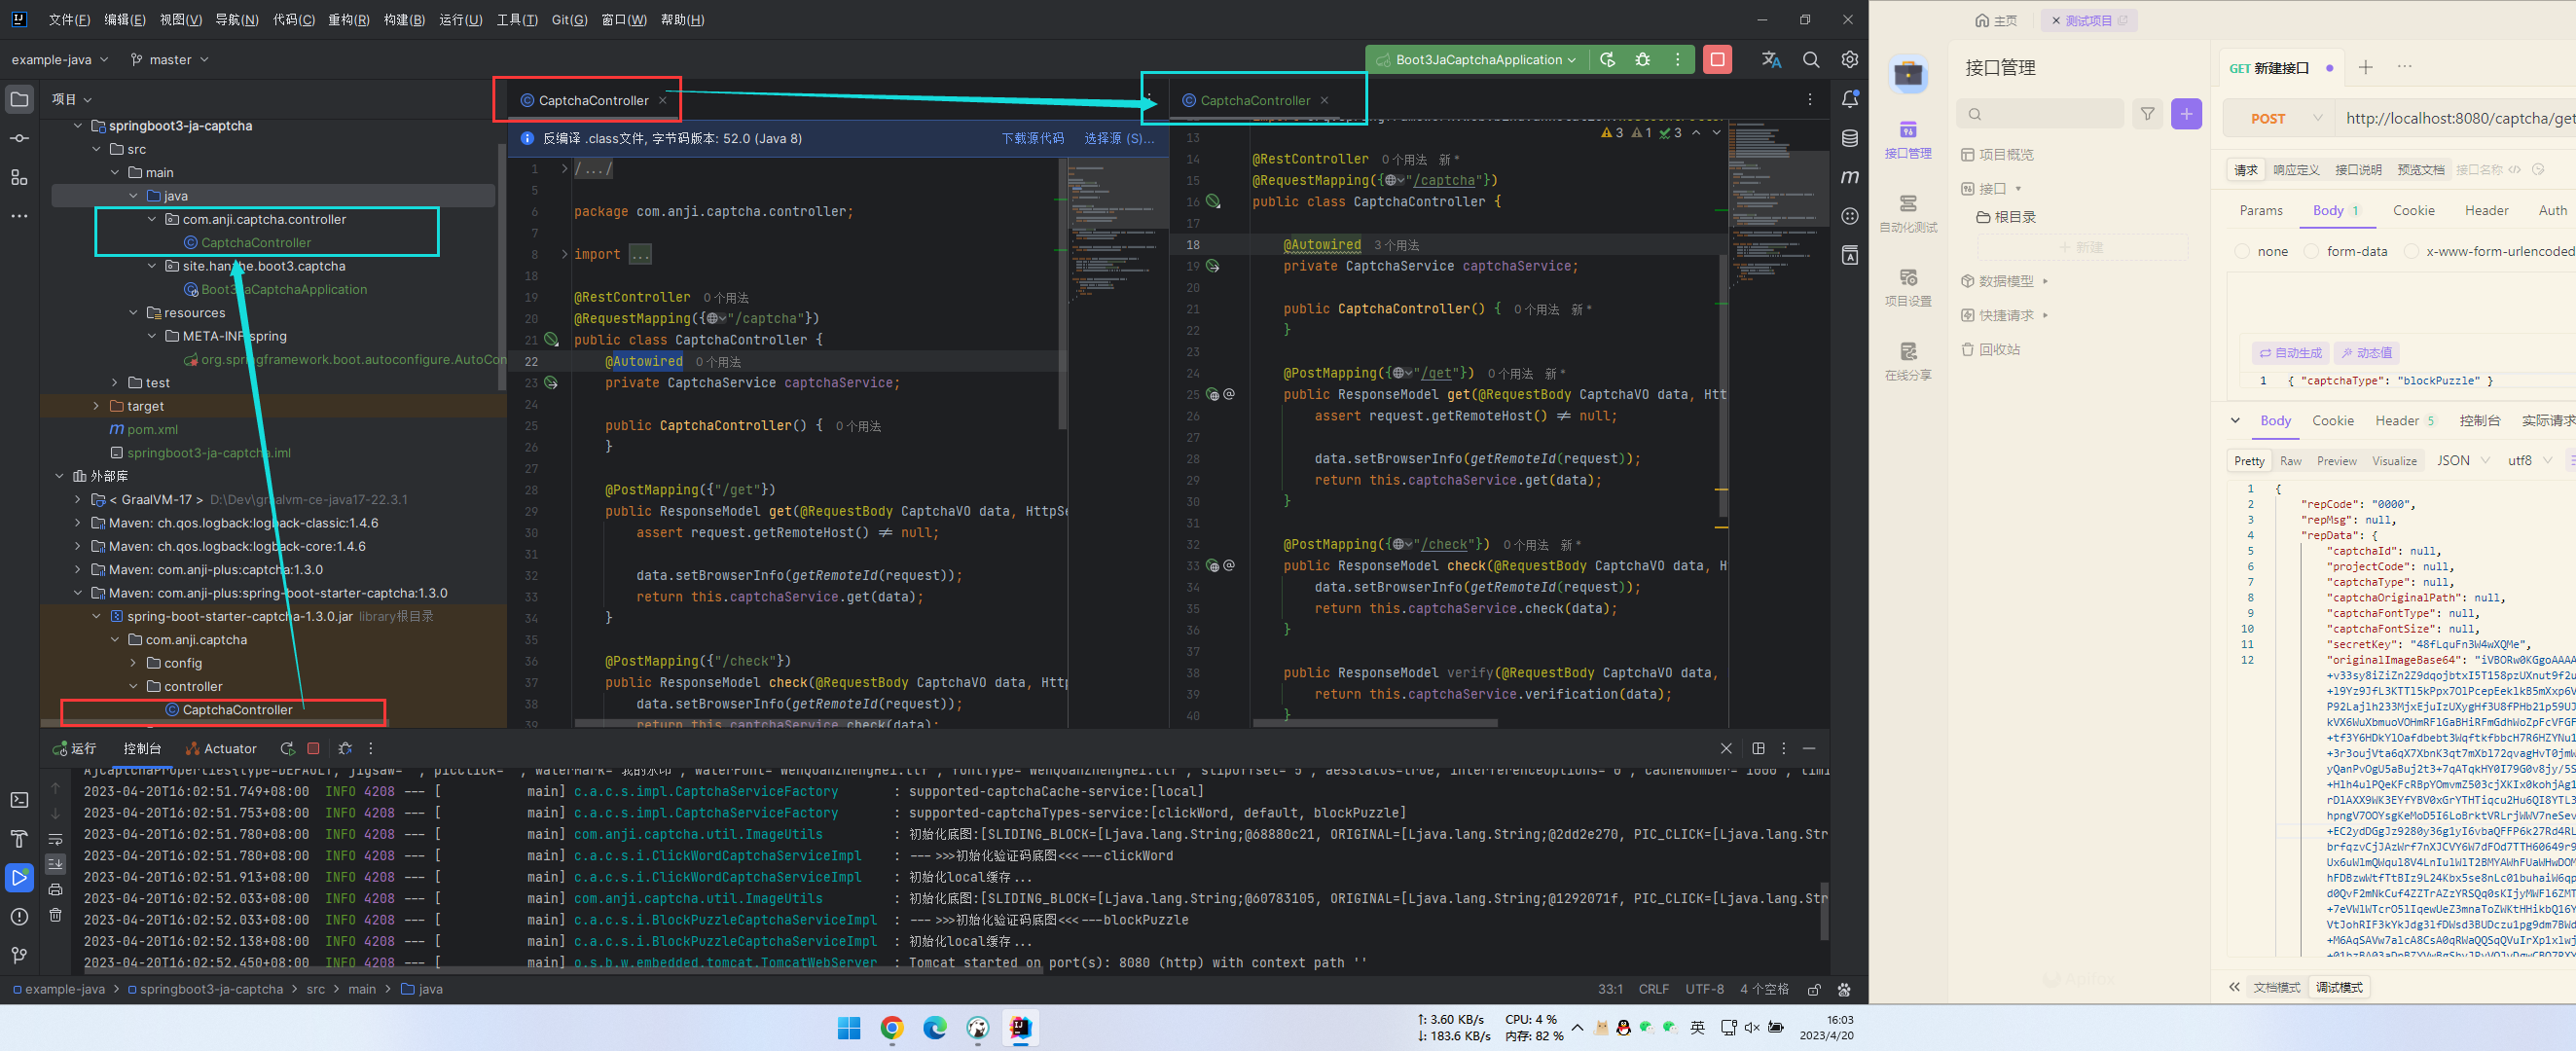Screen dimensions: 2576x1051
Task: Open the Problems tool window icon
Action: pos(19,916)
